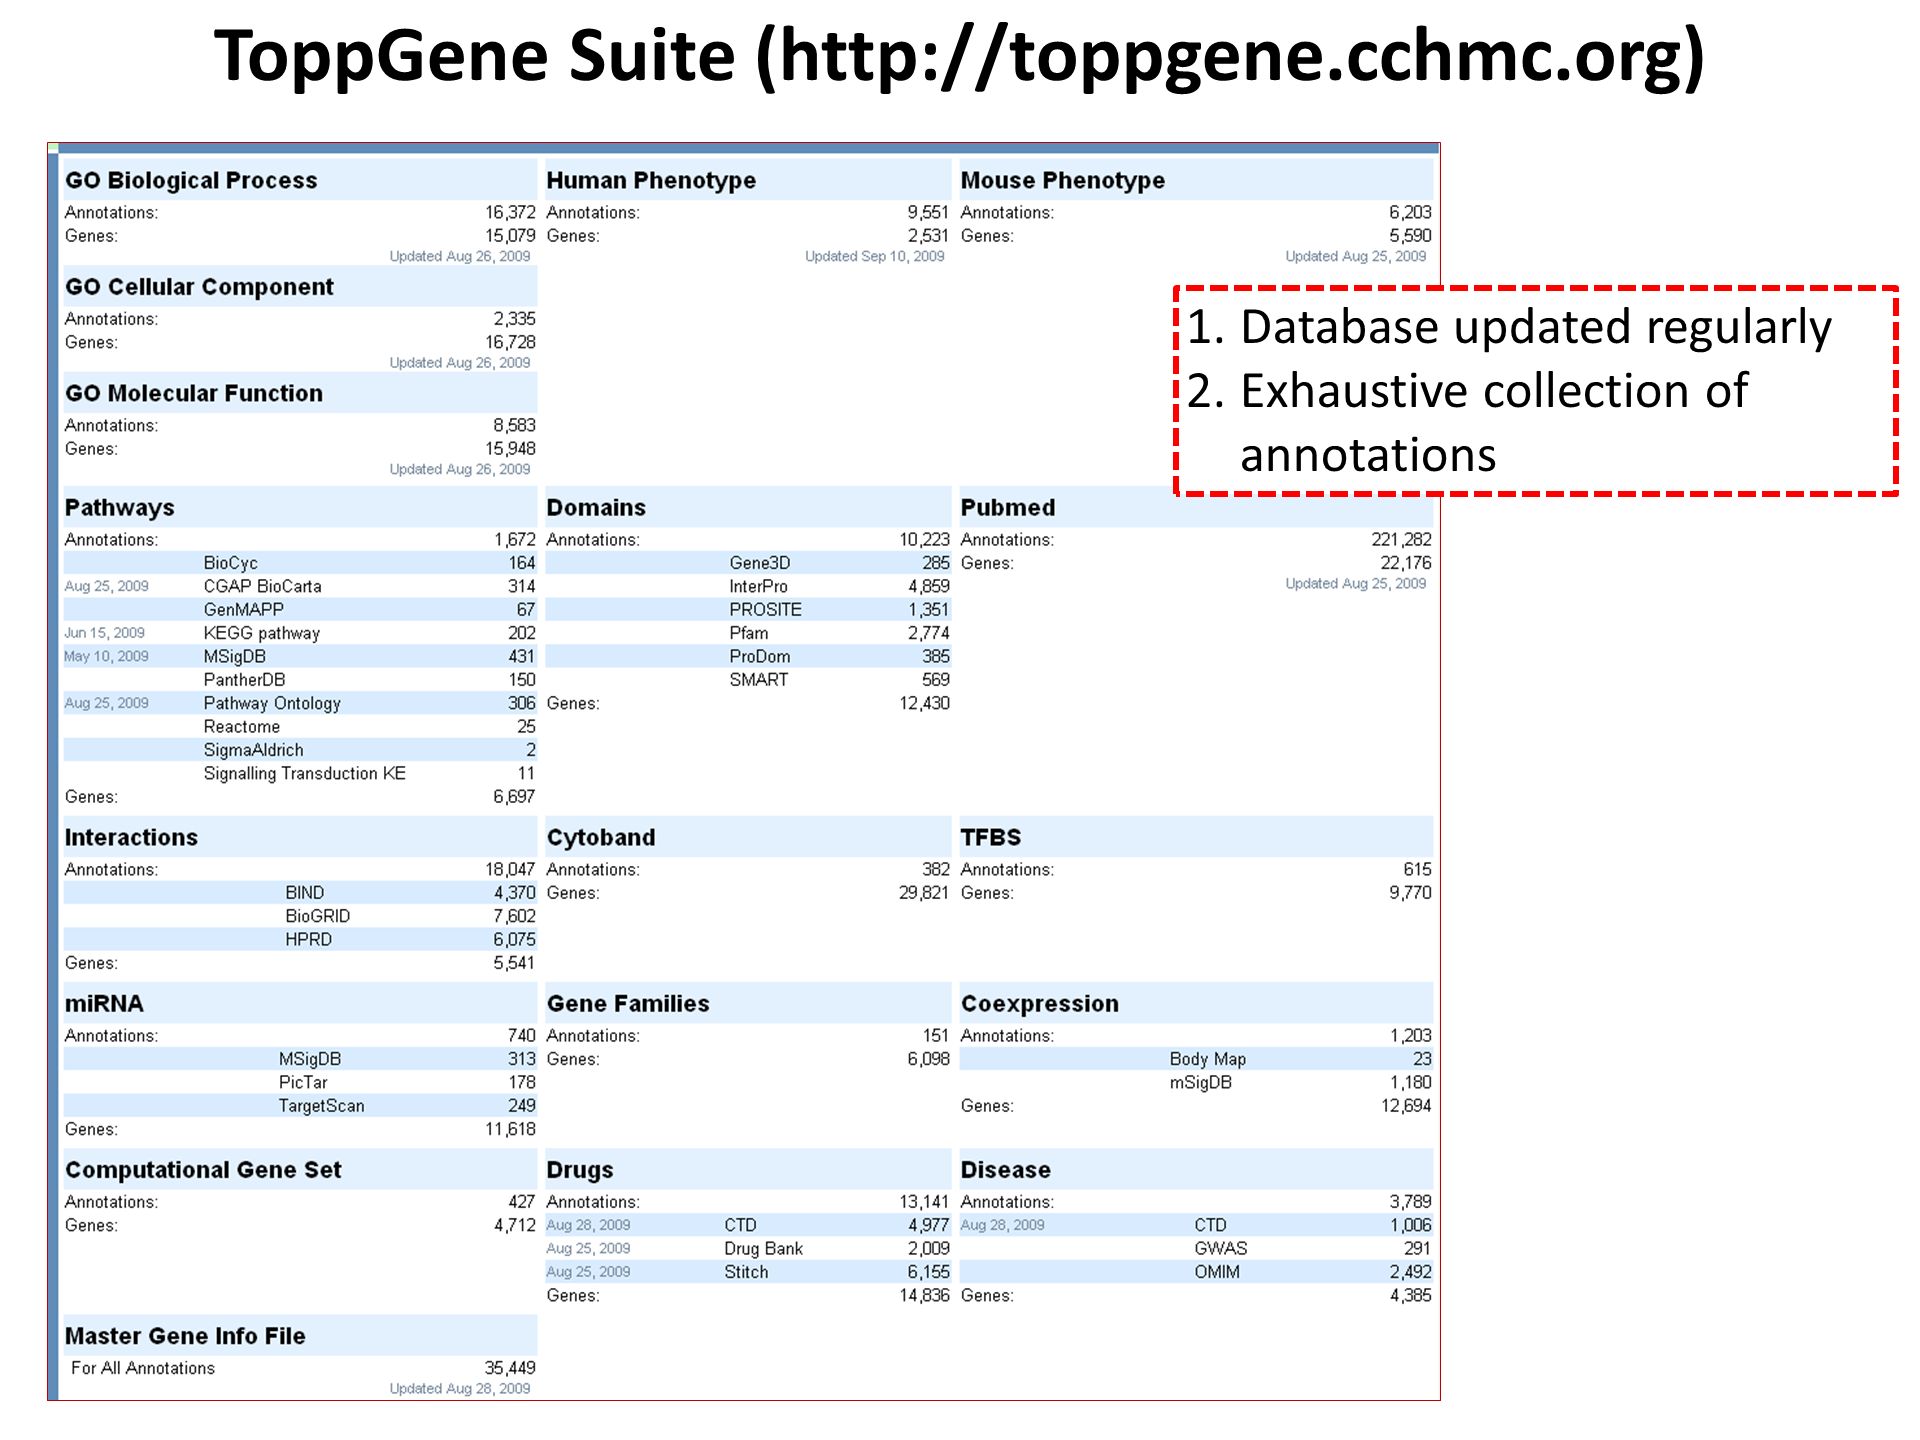The height and width of the screenshot is (1440, 1920).
Task: Select MSigDB under Pathways
Action: coord(300,656)
